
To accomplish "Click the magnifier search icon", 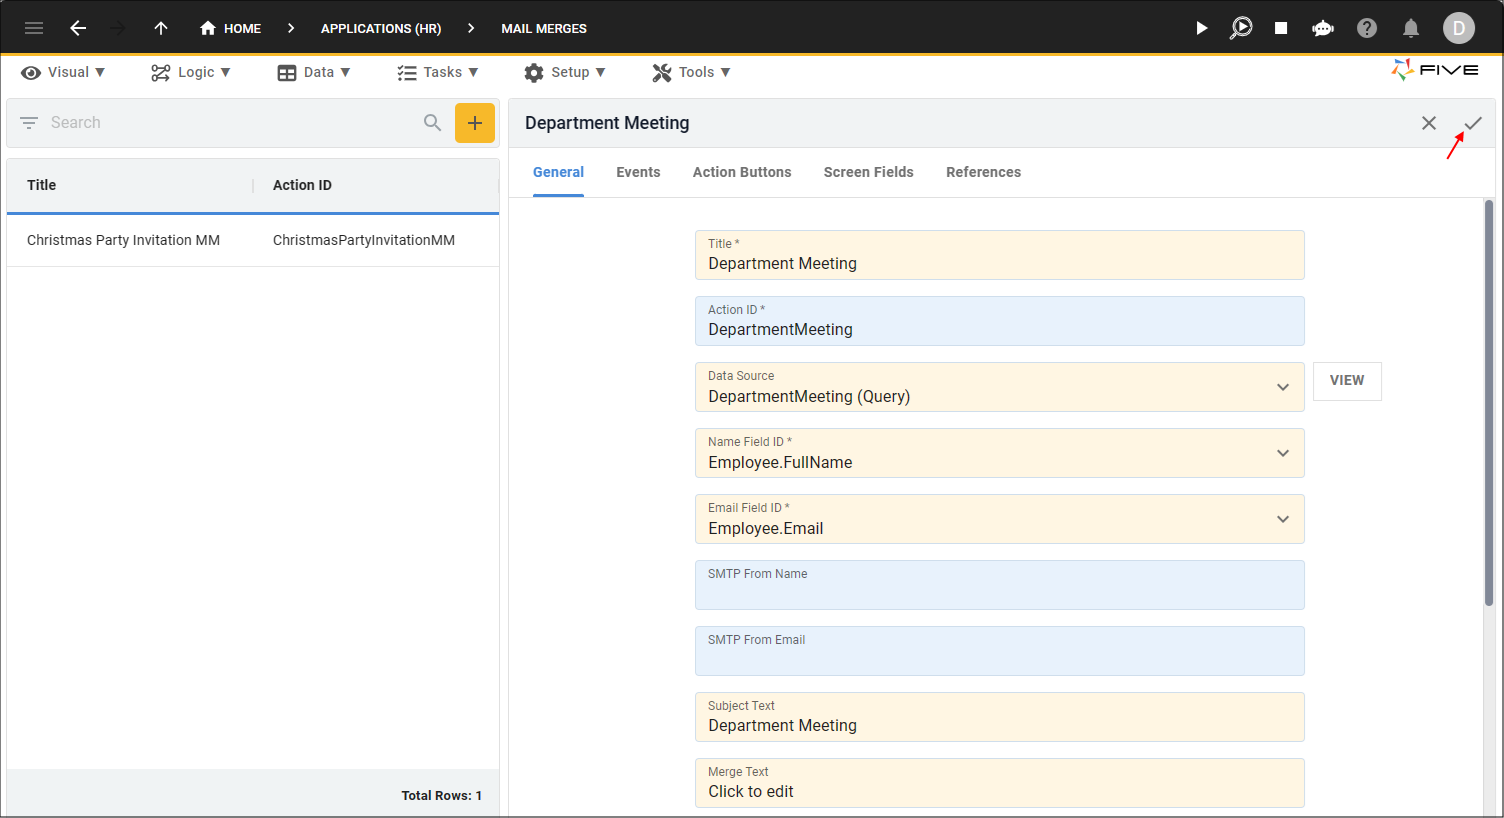I will click(432, 122).
